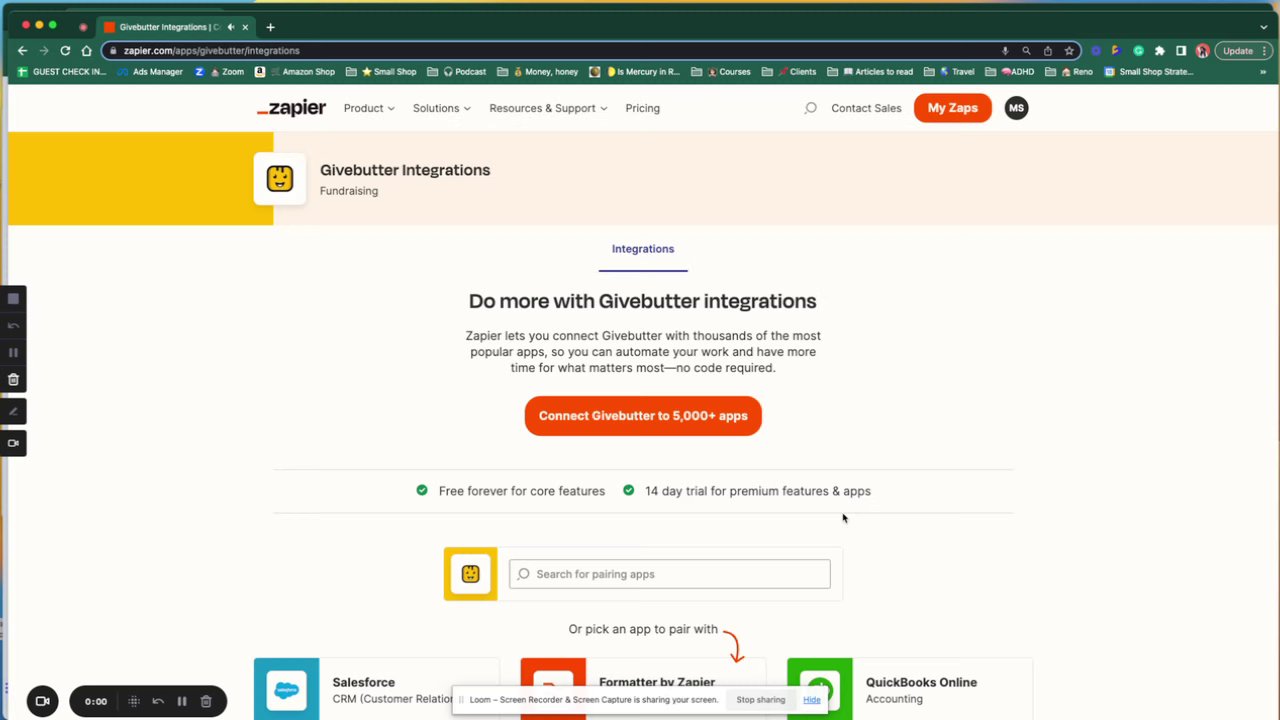This screenshot has height=720, width=1280.
Task: Open the Courses bookmark folder
Action: [x=728, y=72]
